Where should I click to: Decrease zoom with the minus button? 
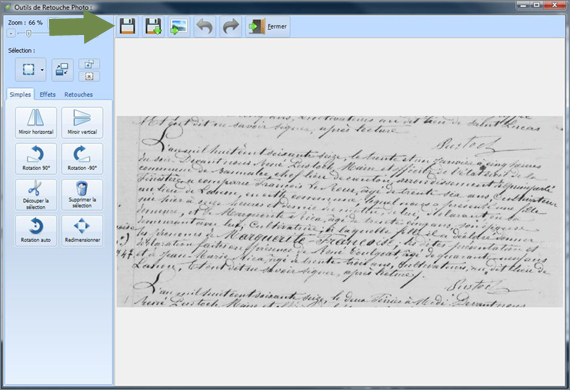coord(11,33)
